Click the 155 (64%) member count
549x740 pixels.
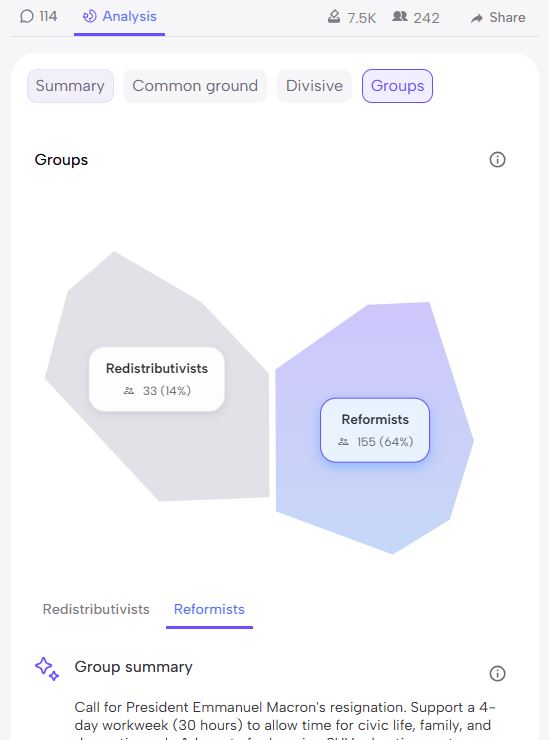coord(385,442)
